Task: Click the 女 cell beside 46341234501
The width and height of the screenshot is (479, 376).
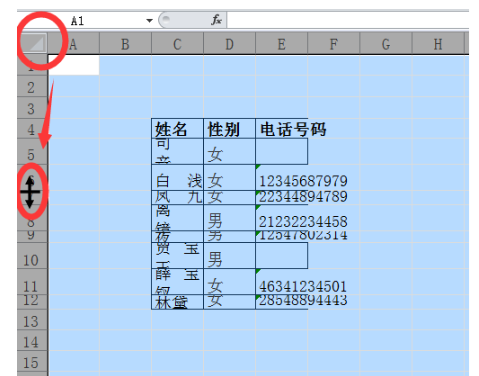Action: pyautogui.click(x=229, y=282)
